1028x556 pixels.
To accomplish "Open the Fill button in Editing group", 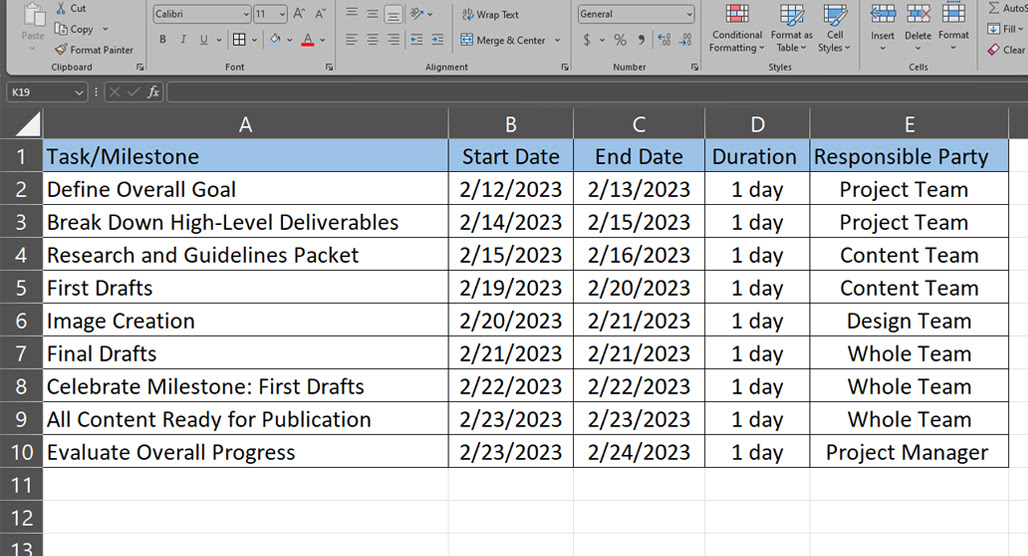I will coord(1005,29).
